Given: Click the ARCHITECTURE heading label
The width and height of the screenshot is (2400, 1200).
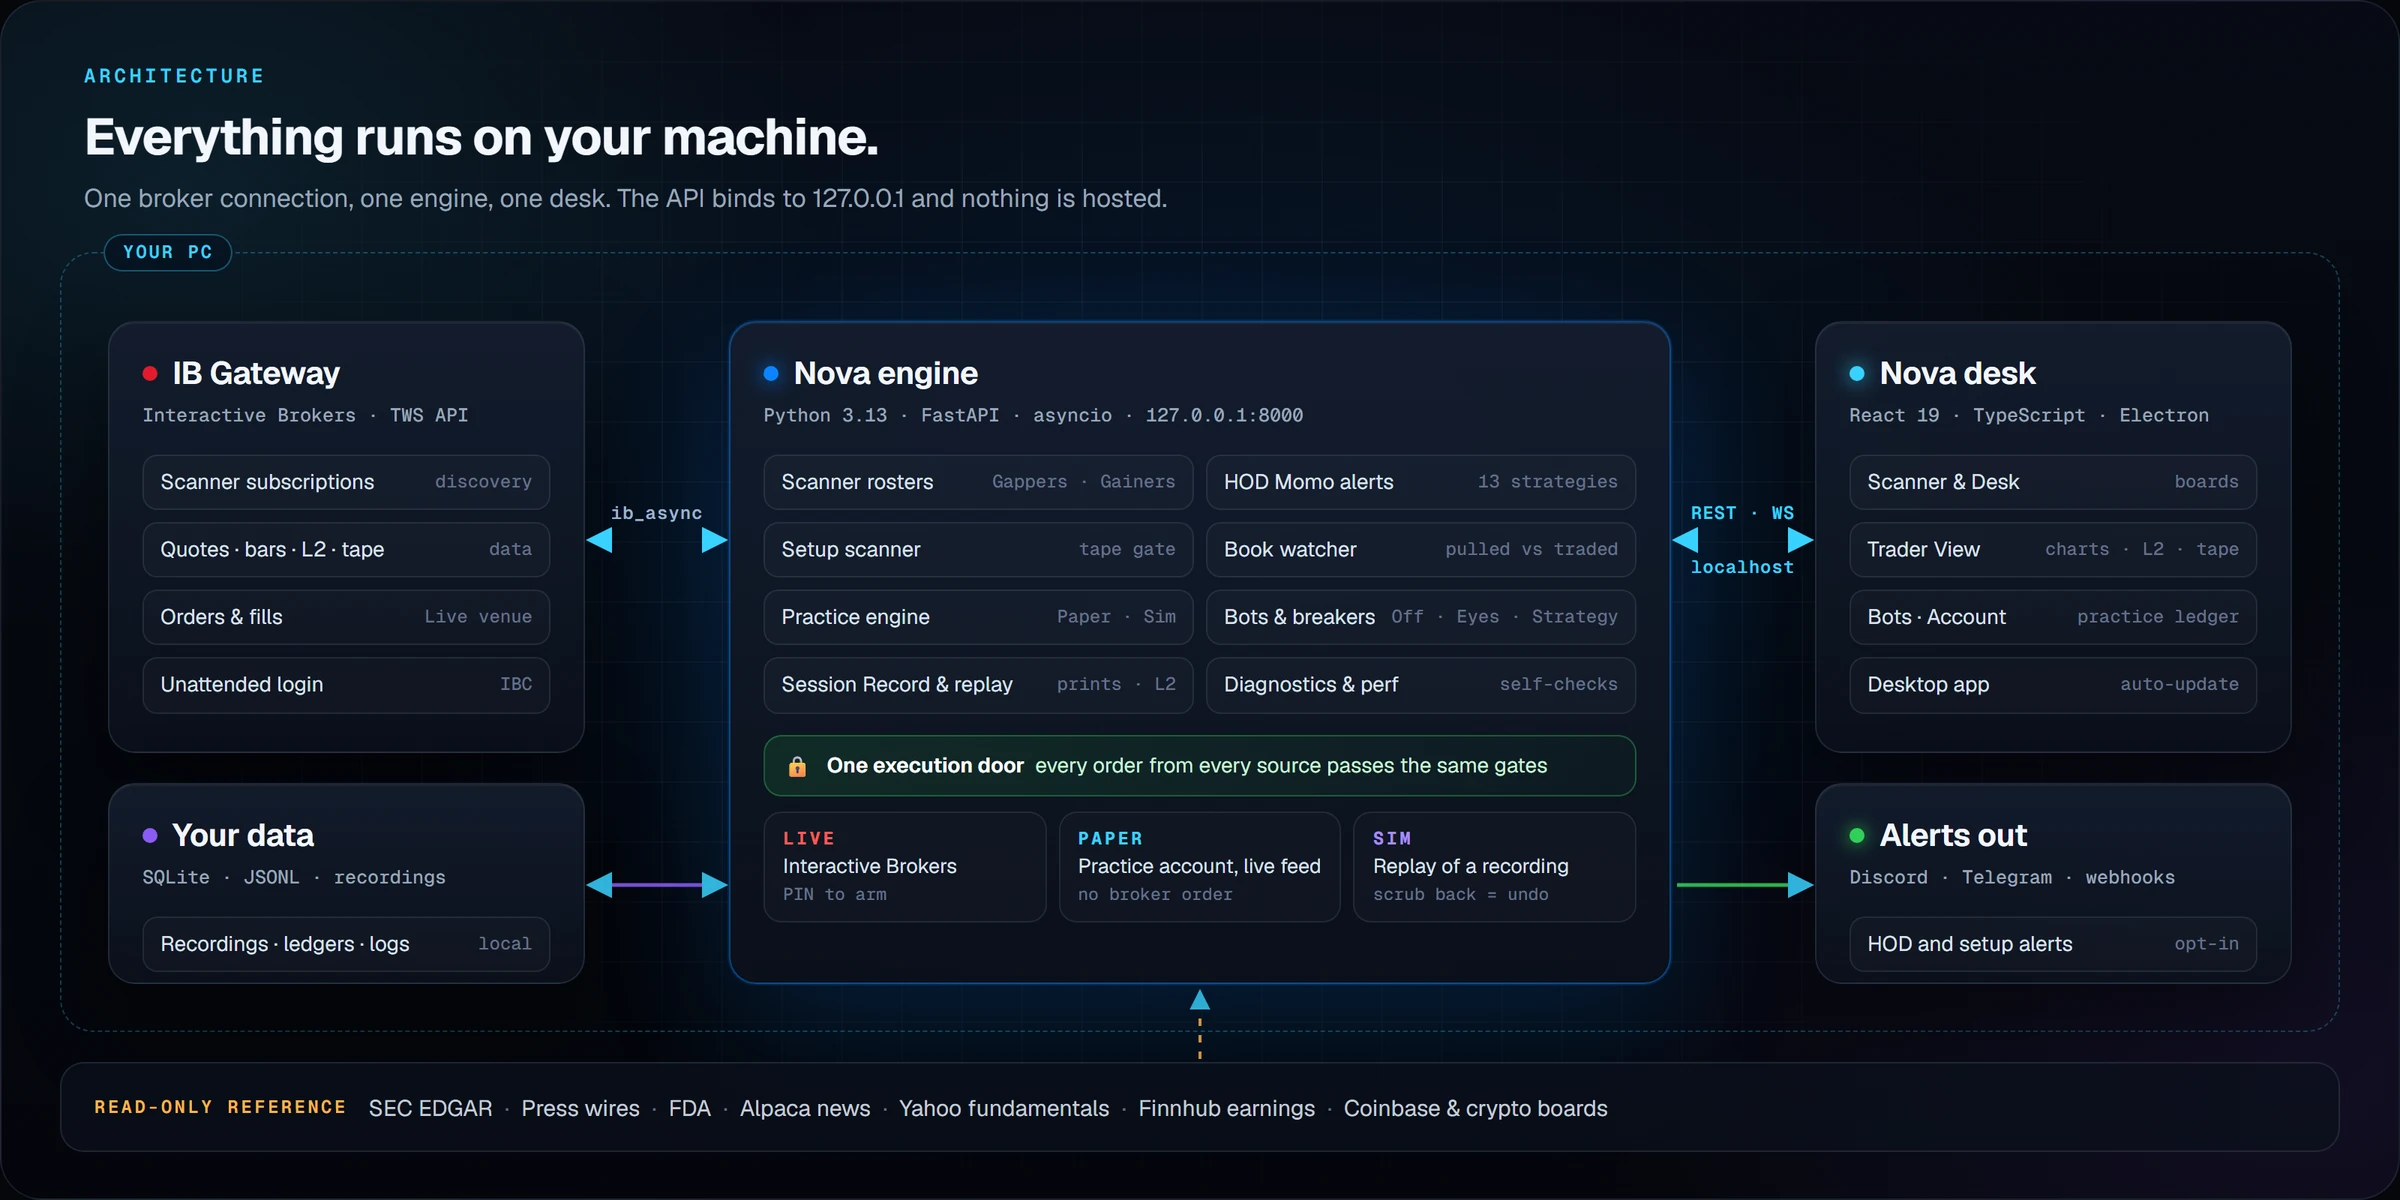Looking at the screenshot, I should tap(174, 76).
